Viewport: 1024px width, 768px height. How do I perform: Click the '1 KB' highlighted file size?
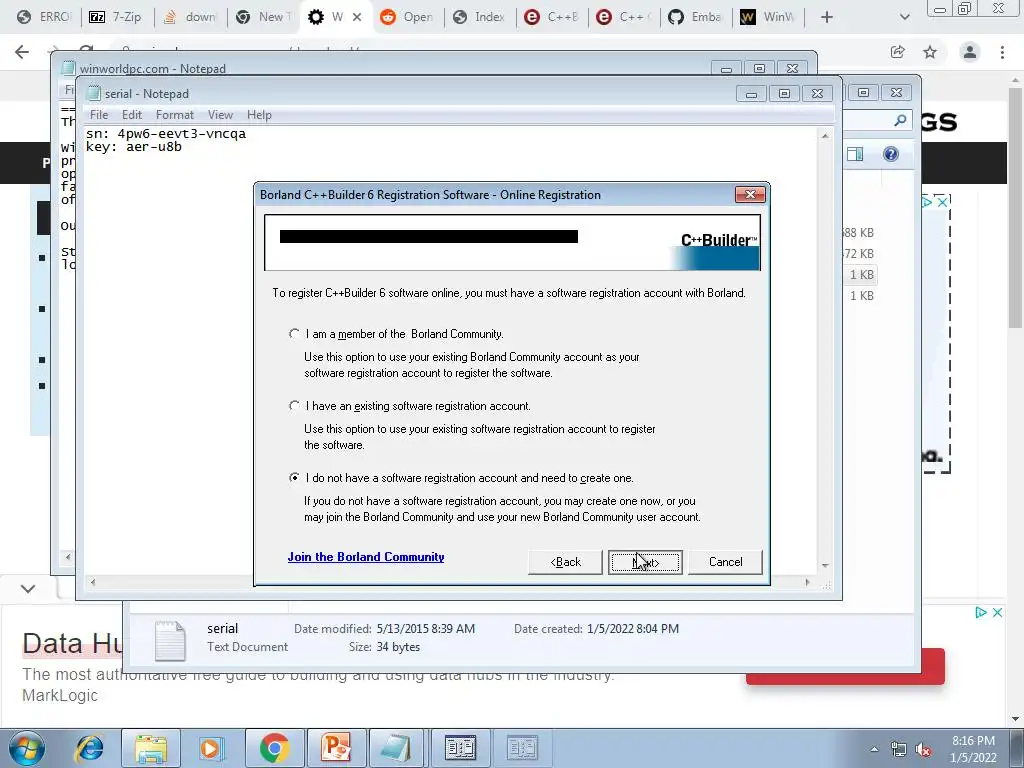[861, 275]
